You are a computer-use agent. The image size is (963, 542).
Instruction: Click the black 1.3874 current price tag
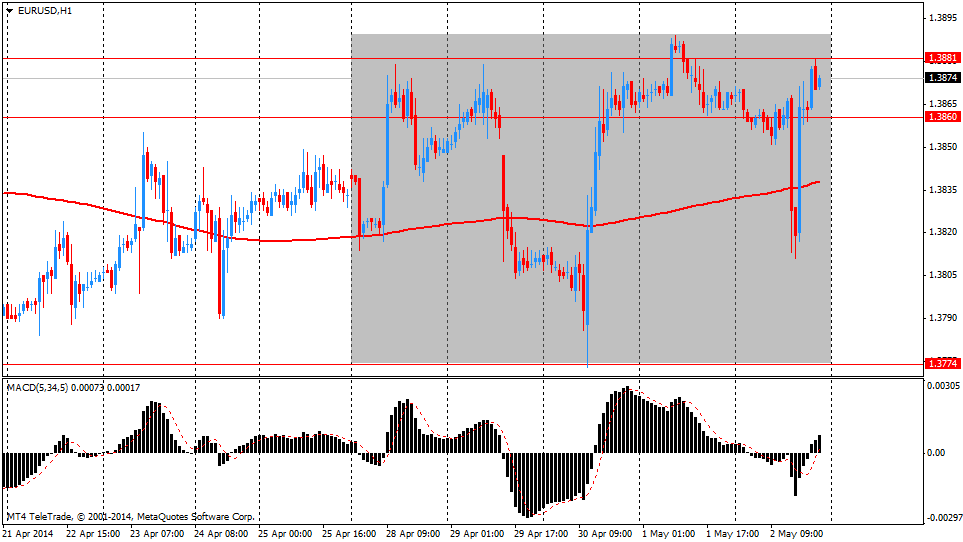tap(941, 78)
